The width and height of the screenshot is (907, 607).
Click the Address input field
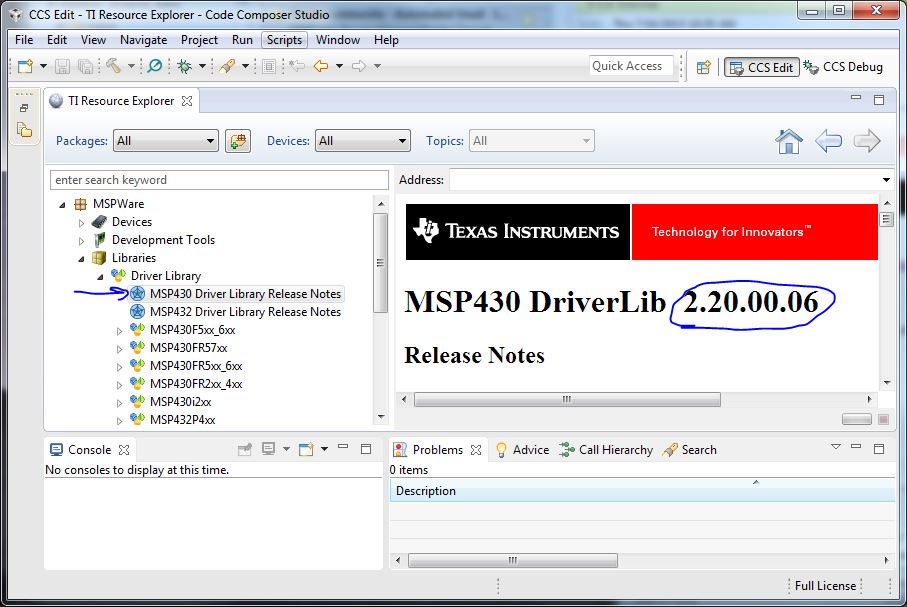[x=665, y=180]
